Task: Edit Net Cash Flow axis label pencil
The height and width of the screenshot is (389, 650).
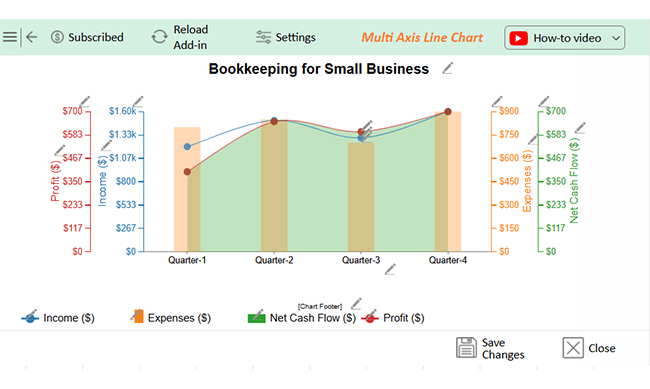Action: tap(580, 128)
